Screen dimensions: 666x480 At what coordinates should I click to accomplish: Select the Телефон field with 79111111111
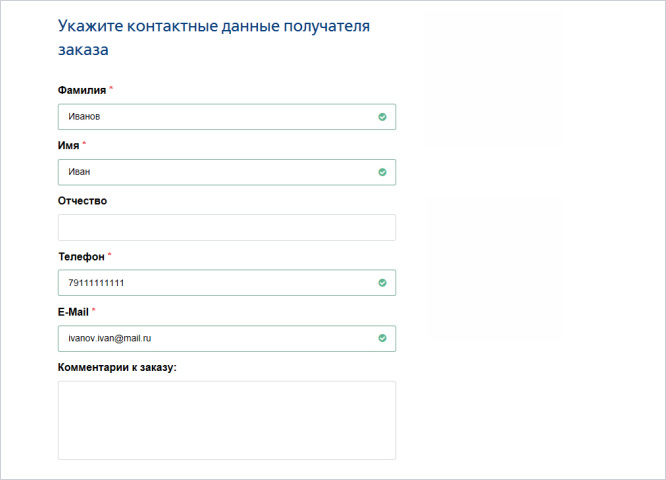(x=210, y=283)
